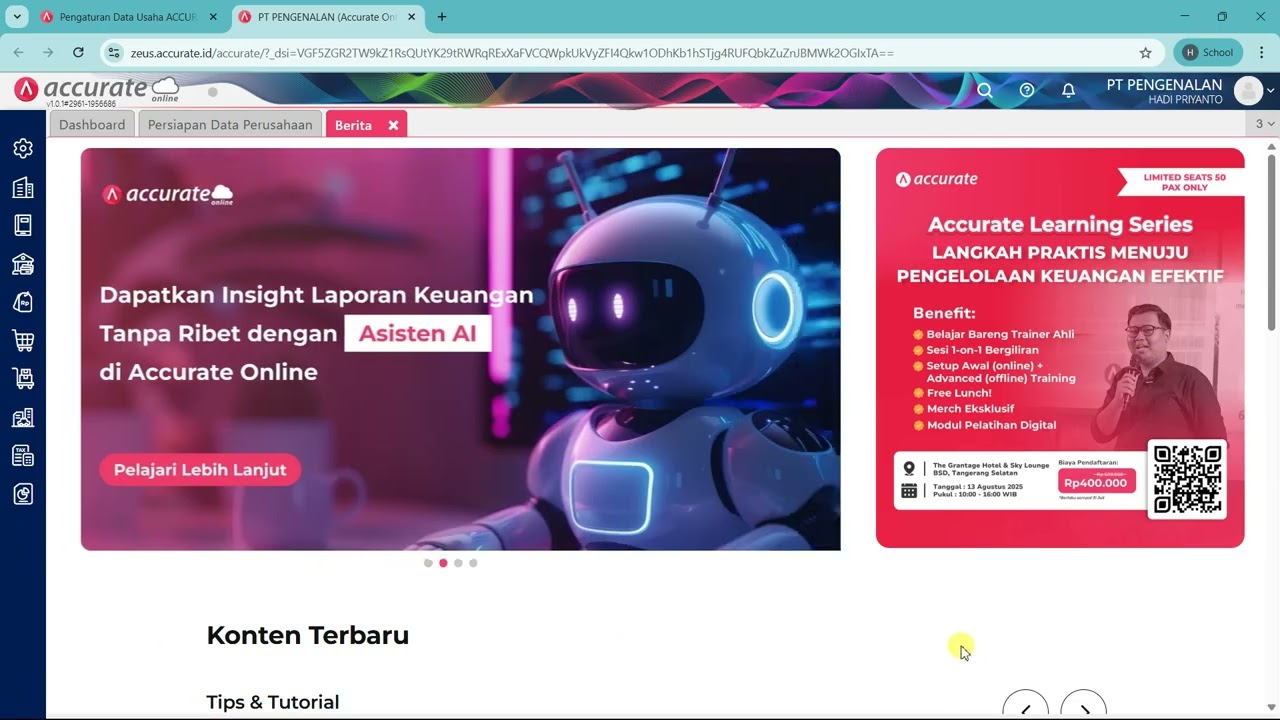Go back in browser history

pyautogui.click(x=18, y=52)
